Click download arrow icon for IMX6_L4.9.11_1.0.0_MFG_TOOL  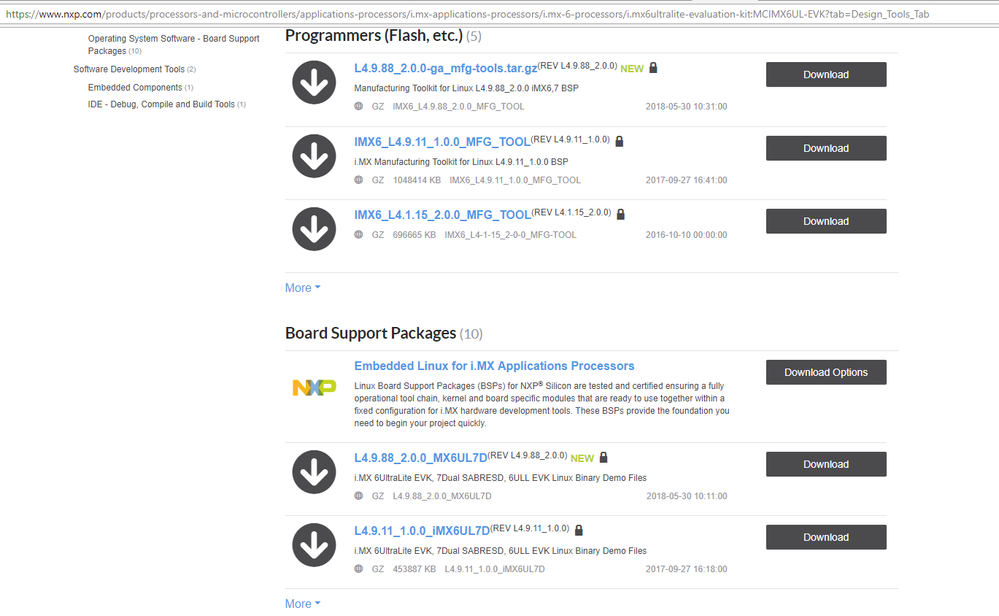point(314,156)
